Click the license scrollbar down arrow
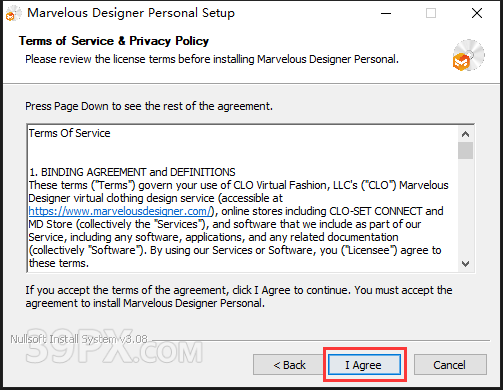 point(465,264)
